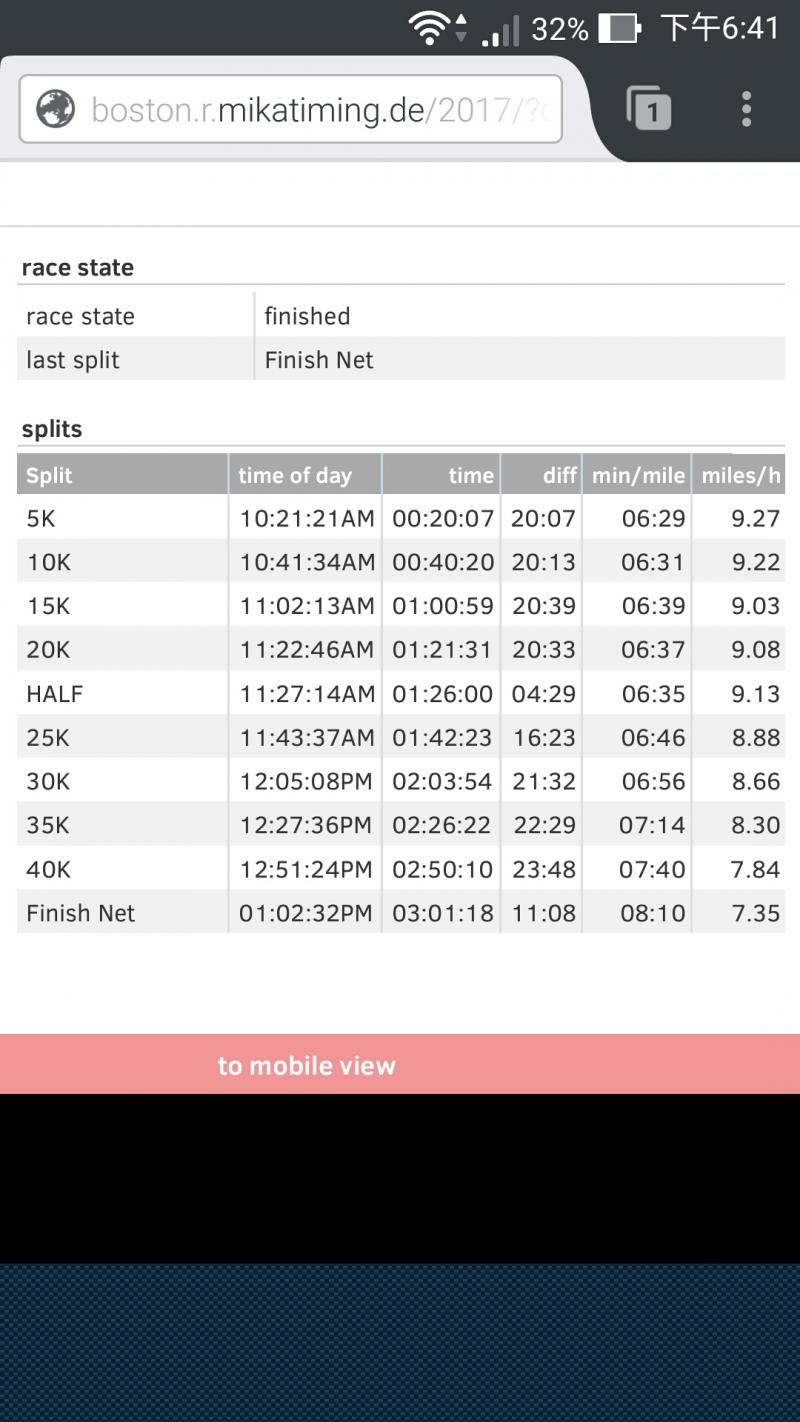Click the 'diff' column header

pyautogui.click(x=560, y=475)
